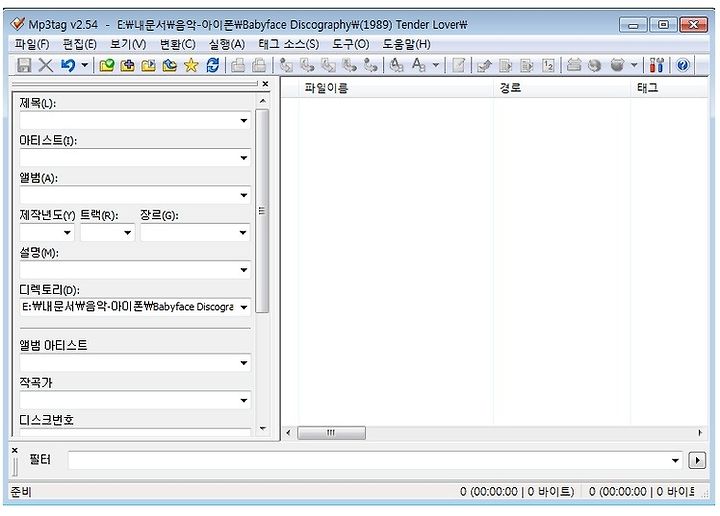Click the last greyed converter icon before Actions
The image size is (720, 516).
(x=371, y=65)
